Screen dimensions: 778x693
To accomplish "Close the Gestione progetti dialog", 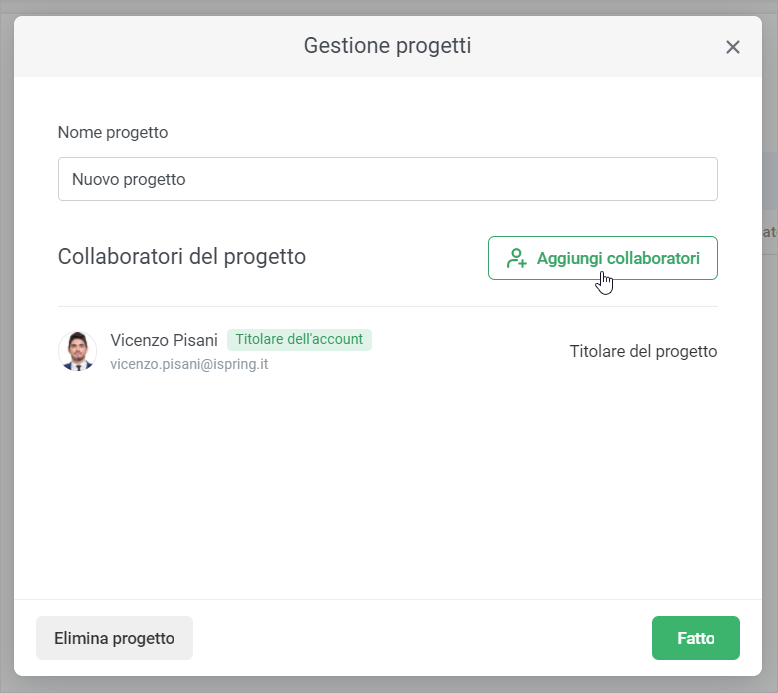I will click(733, 47).
